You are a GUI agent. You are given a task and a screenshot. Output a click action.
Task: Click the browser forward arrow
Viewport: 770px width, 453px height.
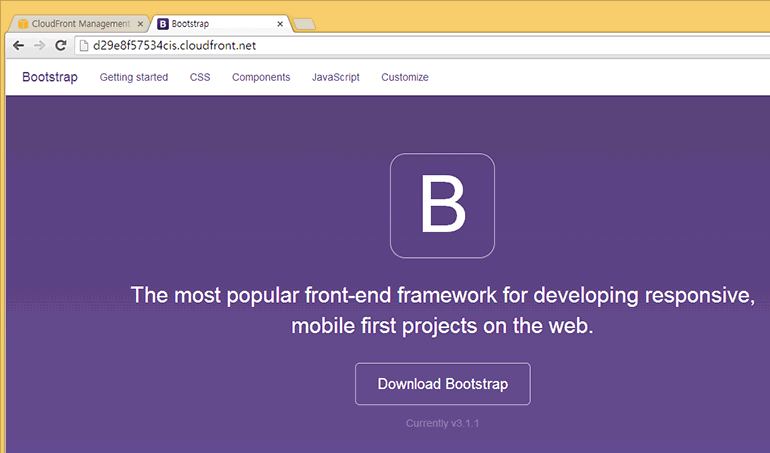click(x=39, y=46)
